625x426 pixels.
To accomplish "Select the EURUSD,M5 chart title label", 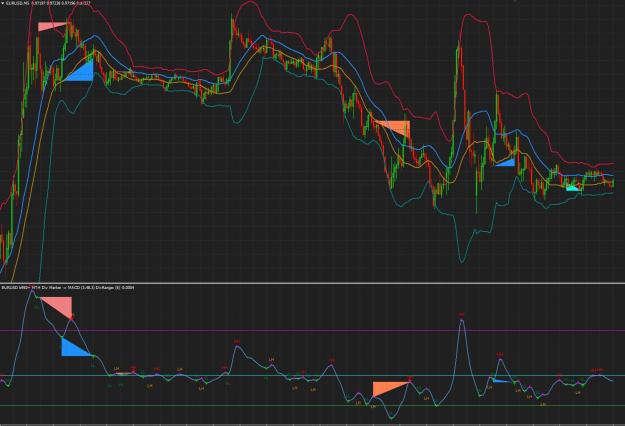I will 18,3.
